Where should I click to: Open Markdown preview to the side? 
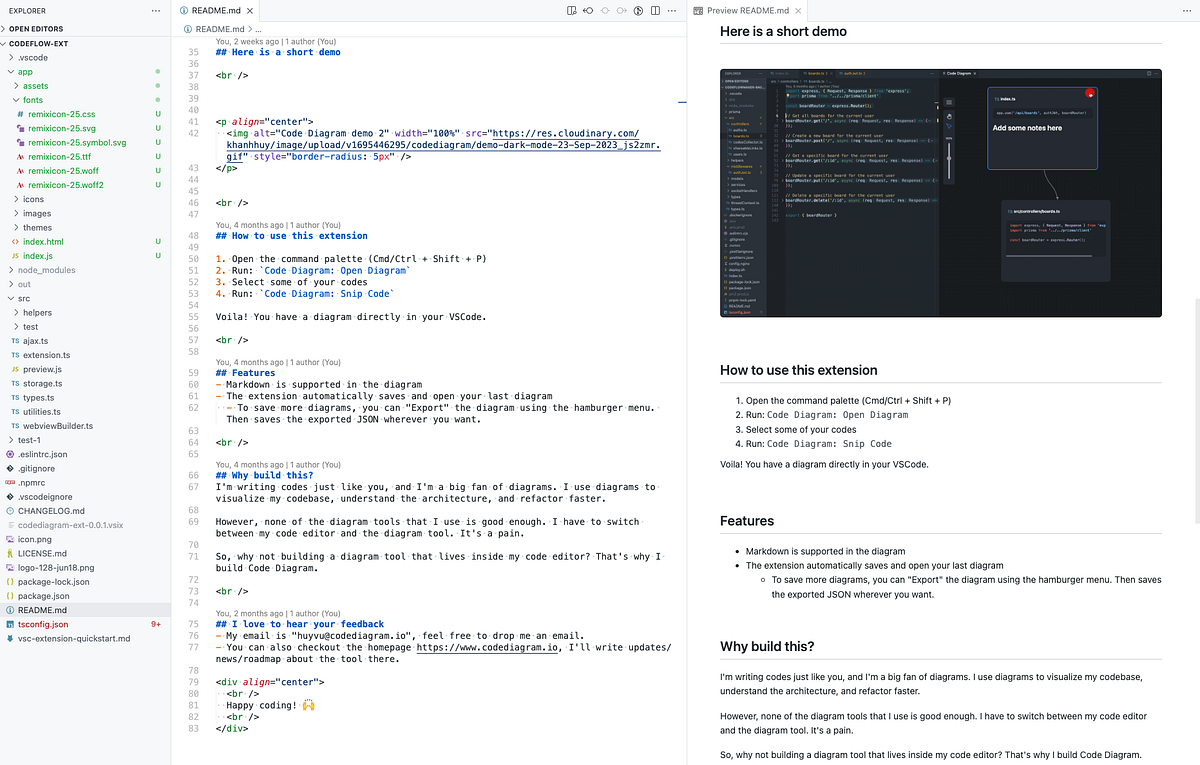(570, 10)
